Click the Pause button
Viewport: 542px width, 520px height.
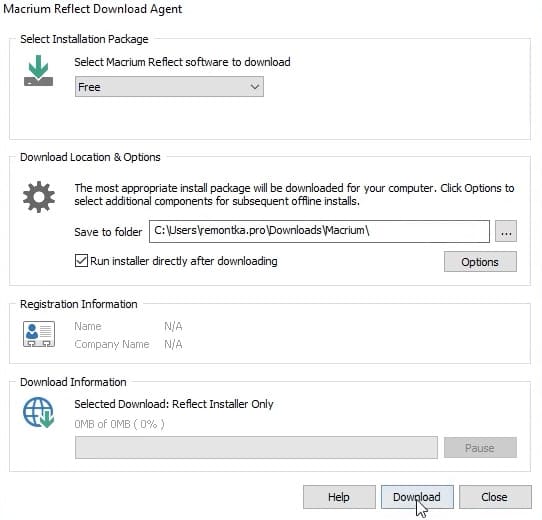pos(480,448)
